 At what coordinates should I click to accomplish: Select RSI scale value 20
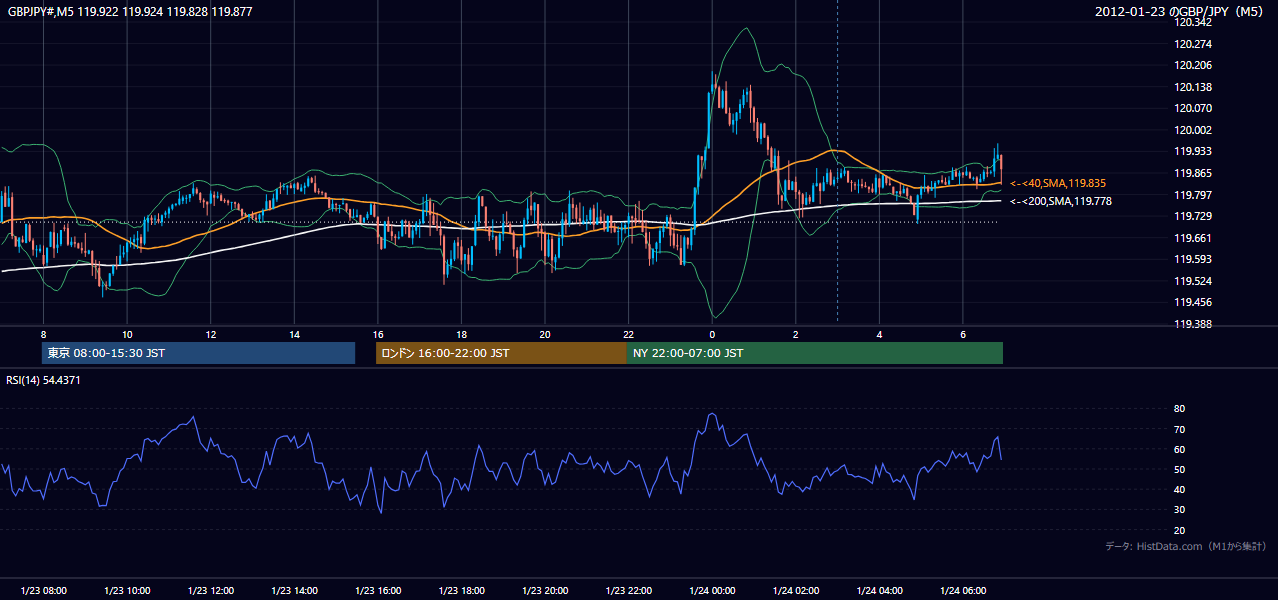pyautogui.click(x=1179, y=530)
